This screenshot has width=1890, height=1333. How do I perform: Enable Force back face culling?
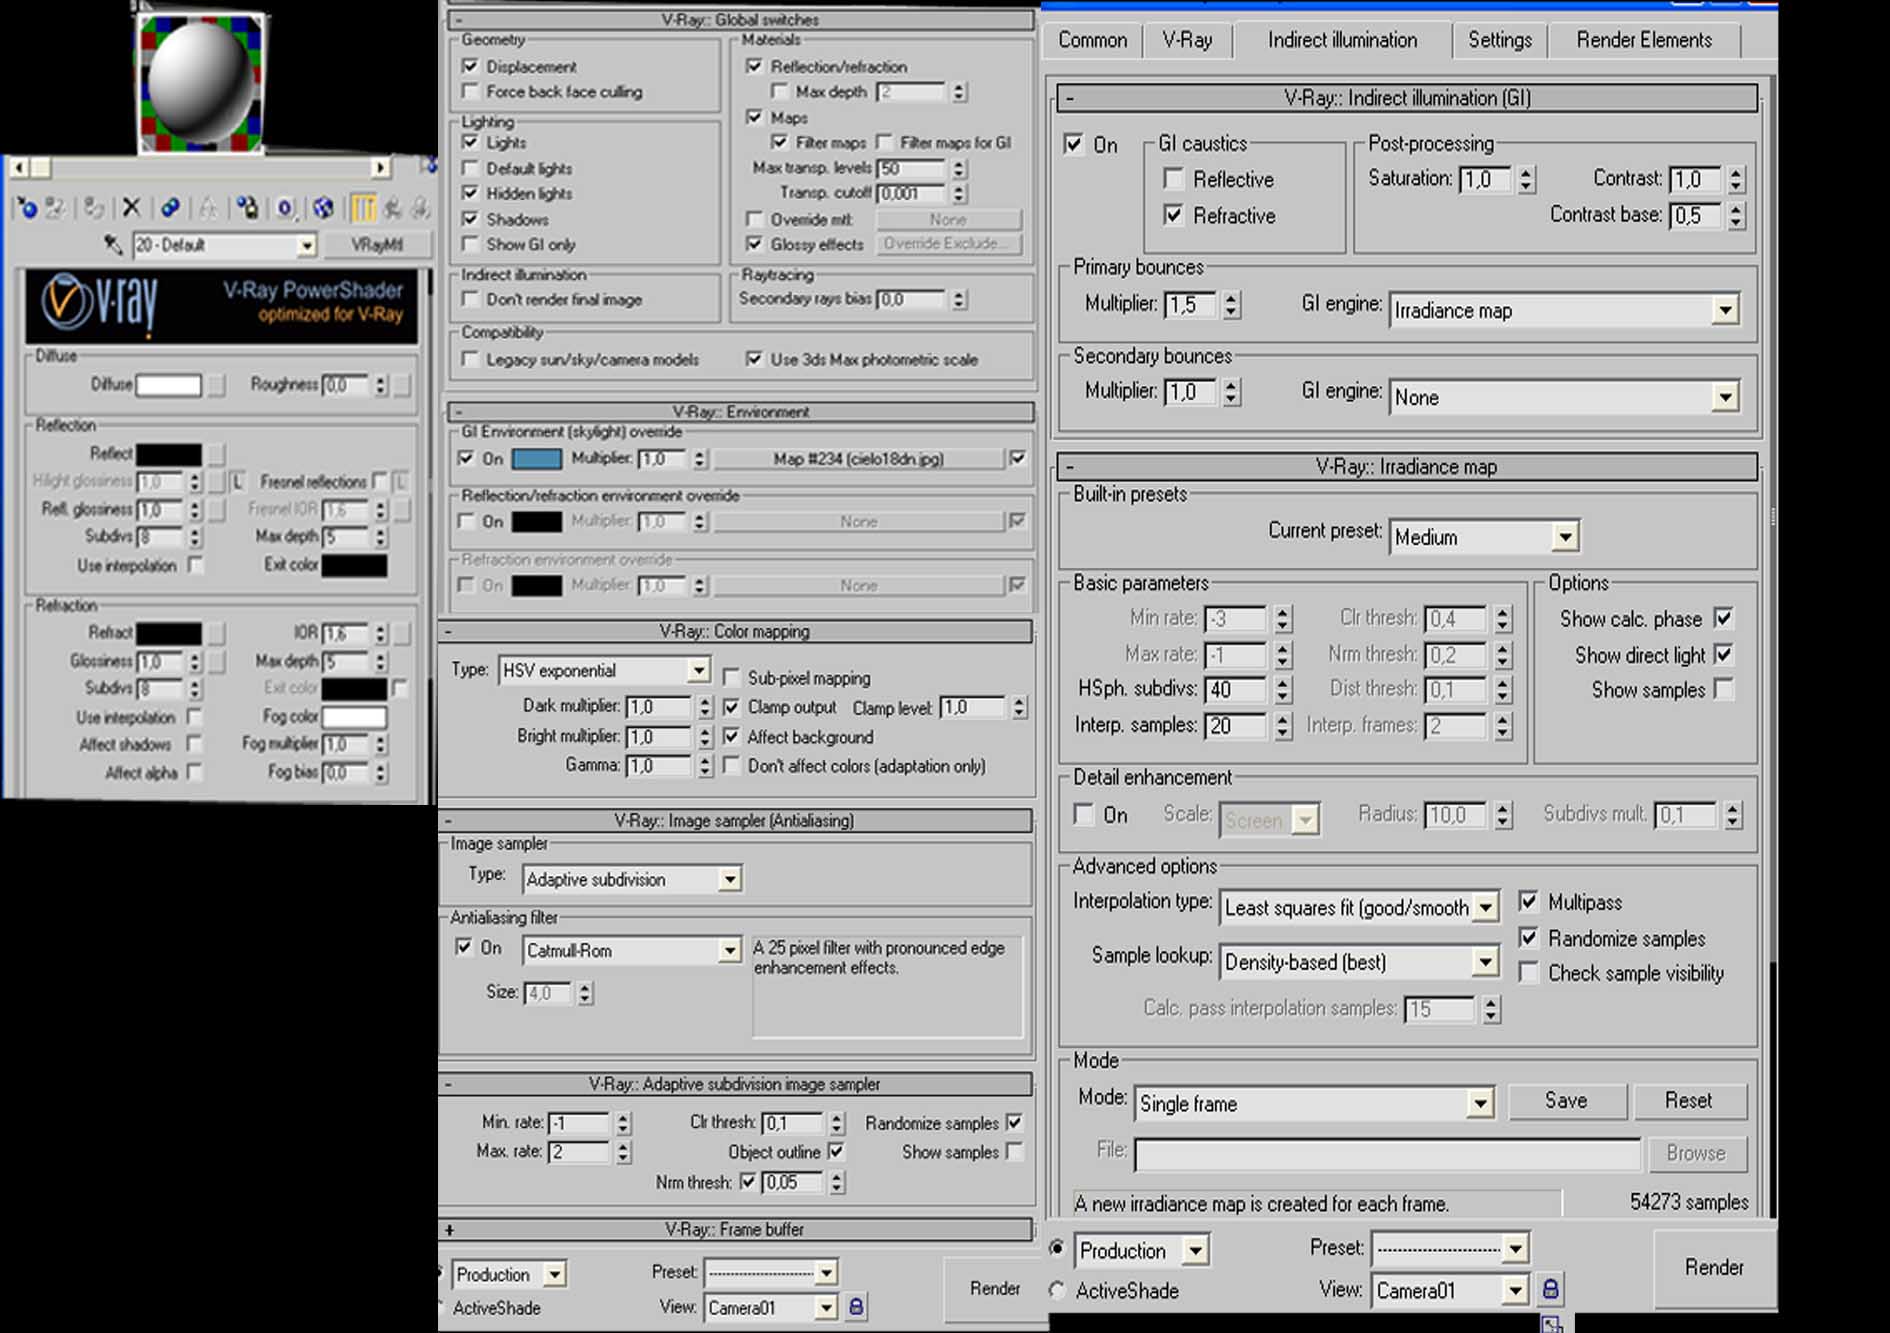[x=470, y=92]
